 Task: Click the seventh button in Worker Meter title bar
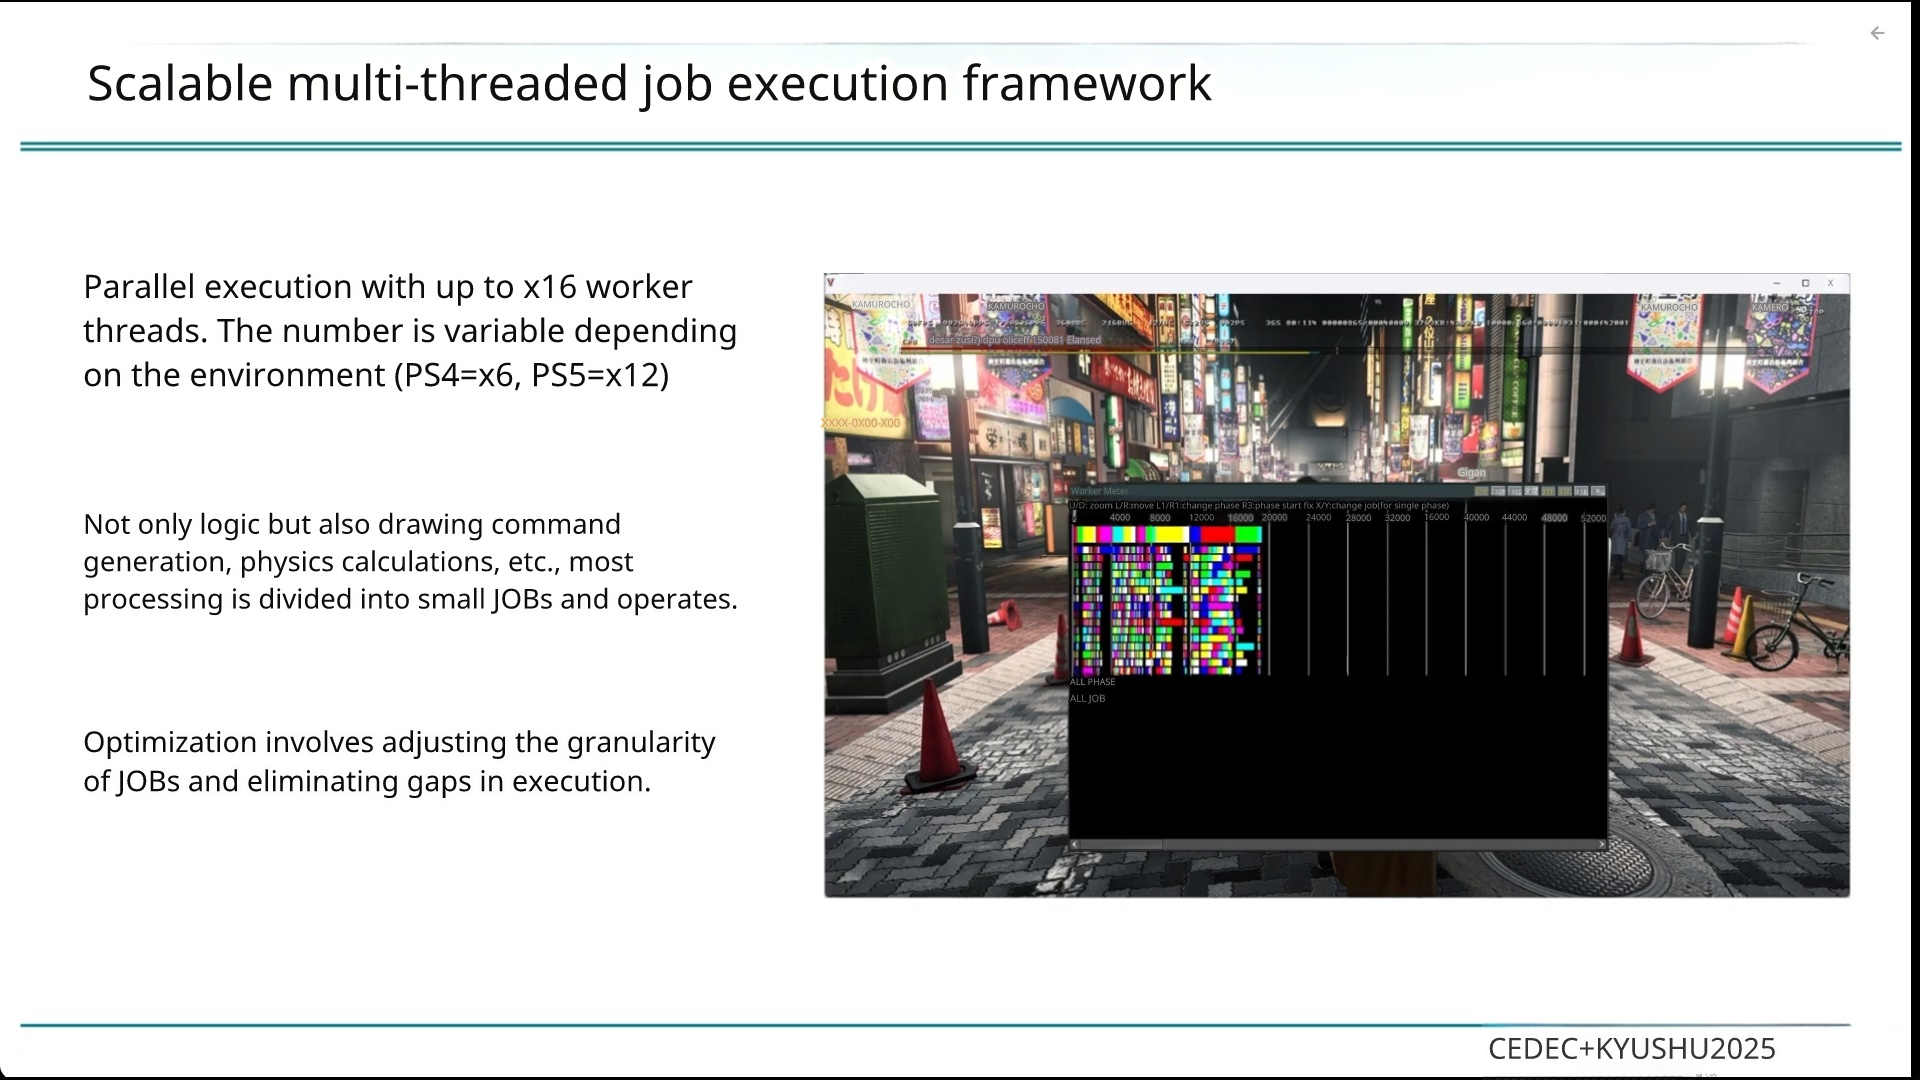pos(1581,491)
